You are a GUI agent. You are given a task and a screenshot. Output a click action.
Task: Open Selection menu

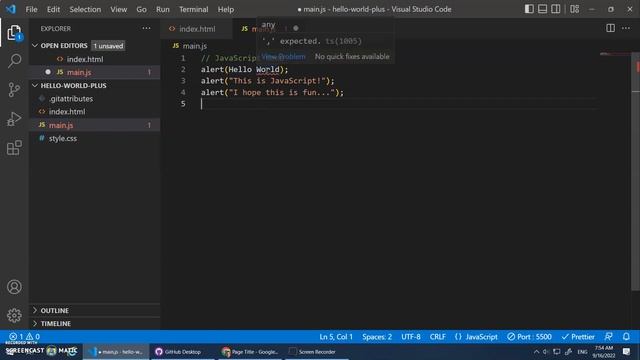click(85, 9)
